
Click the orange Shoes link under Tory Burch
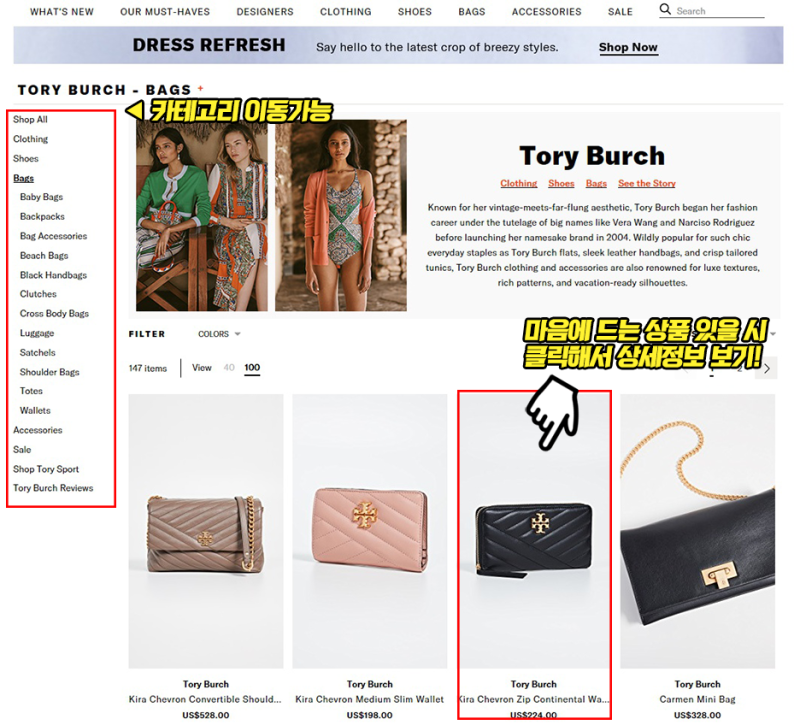pyautogui.click(x=561, y=183)
